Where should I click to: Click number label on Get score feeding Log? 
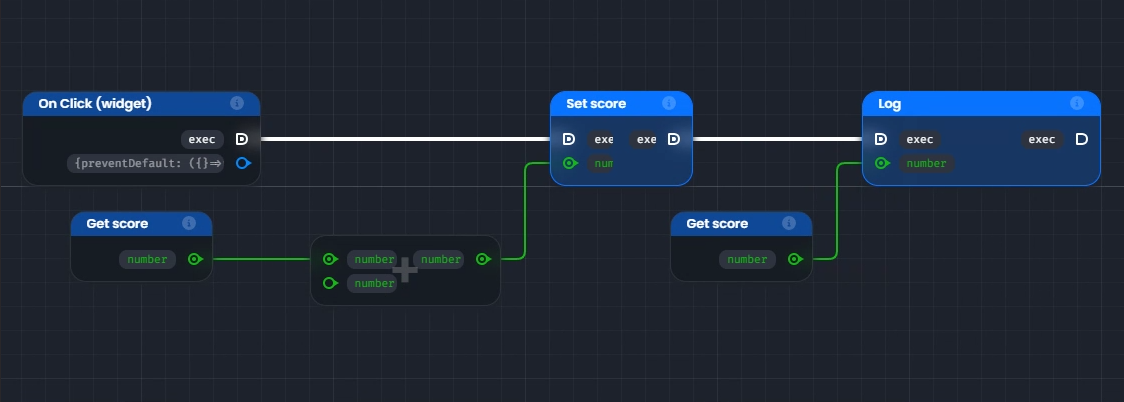748,259
